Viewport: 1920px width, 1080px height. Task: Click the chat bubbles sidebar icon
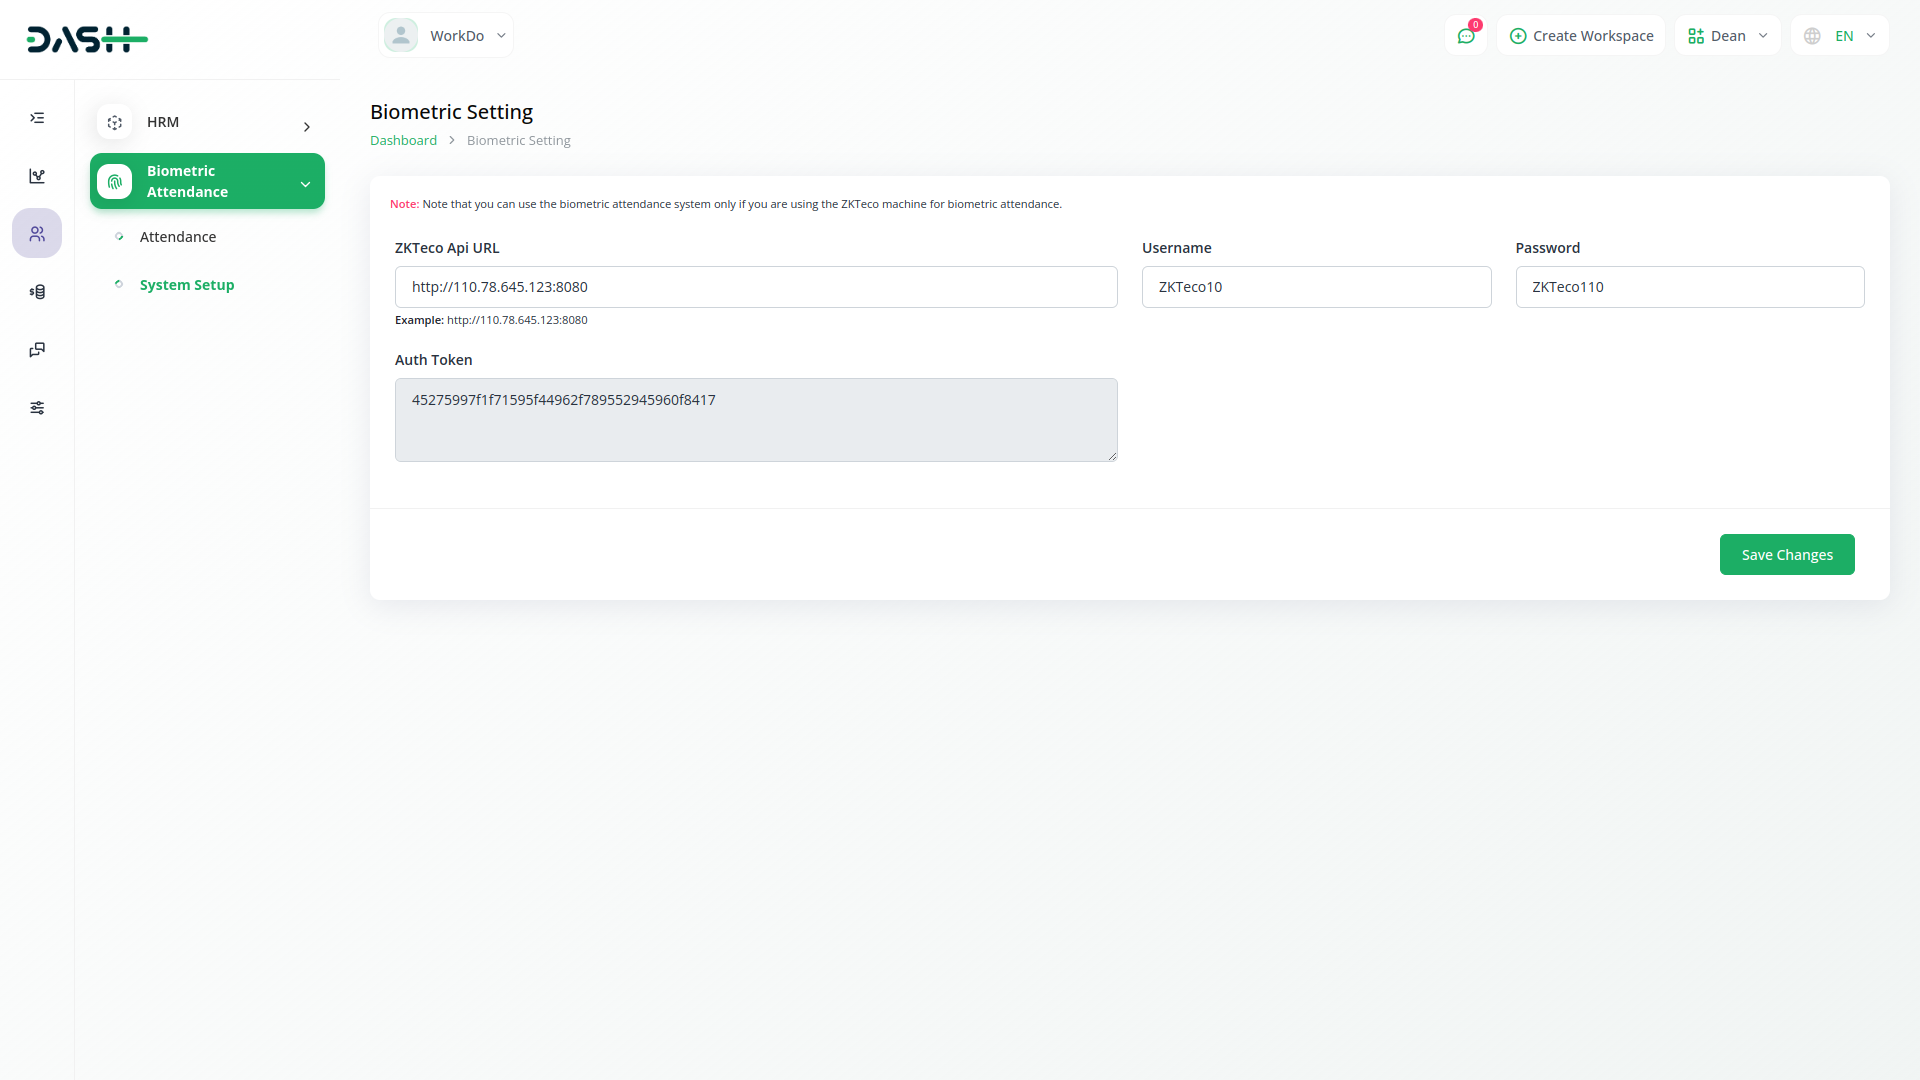37,350
